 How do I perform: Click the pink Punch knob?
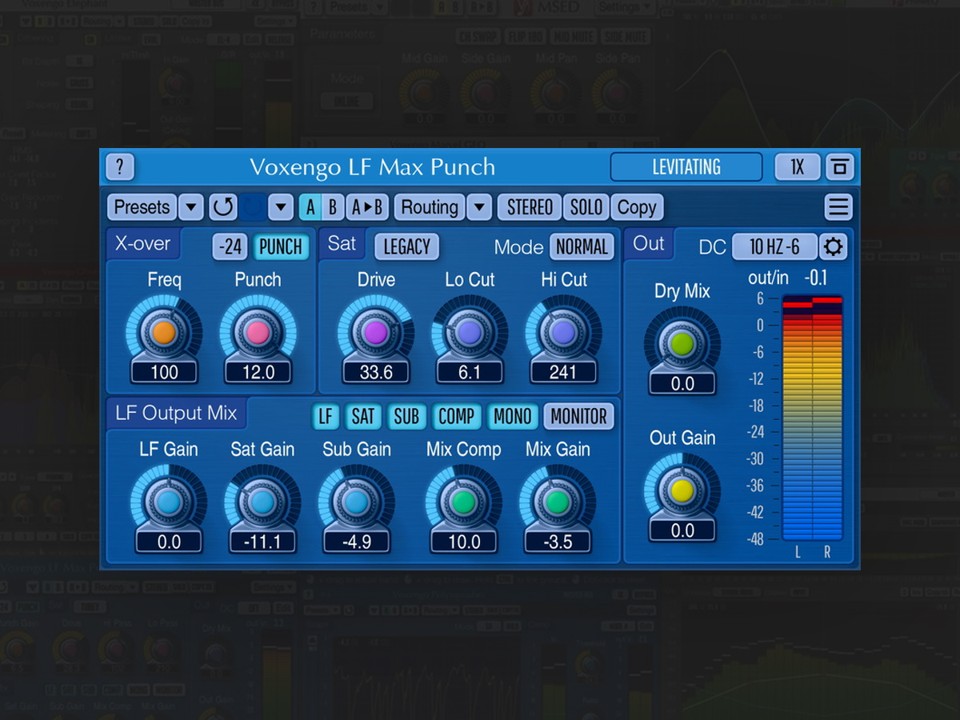[x=258, y=332]
